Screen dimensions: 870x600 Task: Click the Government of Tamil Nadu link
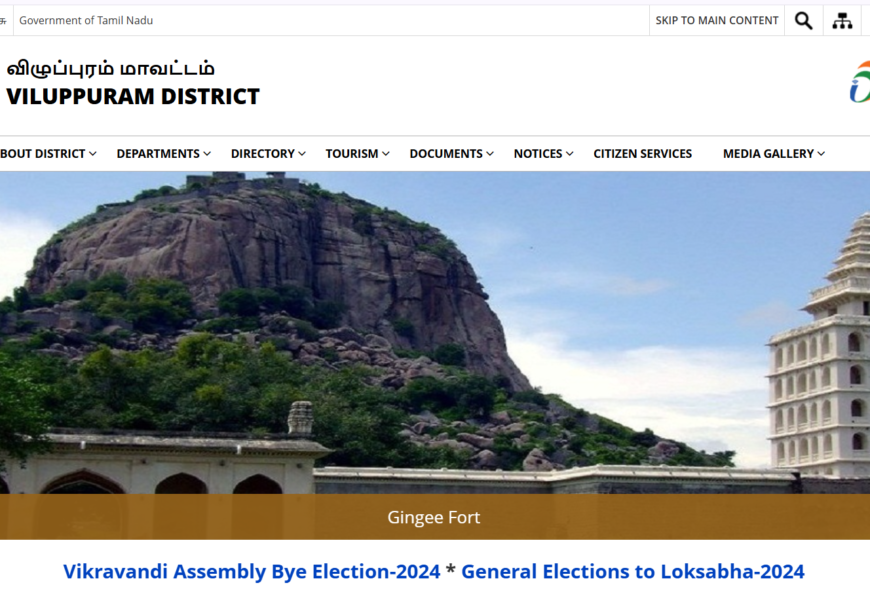coord(86,21)
